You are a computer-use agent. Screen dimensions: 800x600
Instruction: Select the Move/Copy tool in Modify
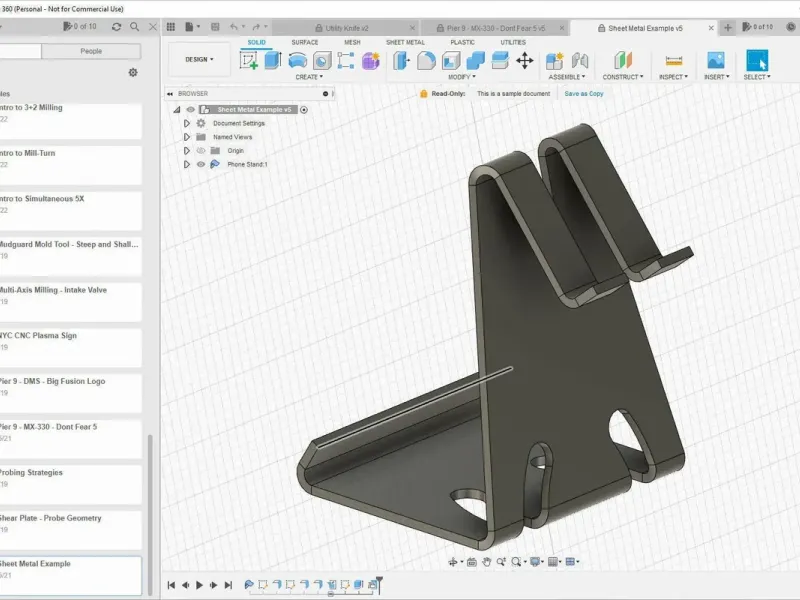(524, 61)
